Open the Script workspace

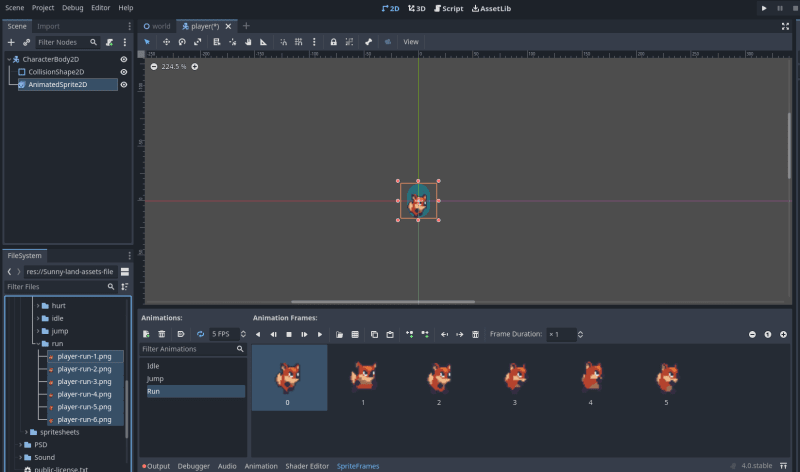pos(448,8)
